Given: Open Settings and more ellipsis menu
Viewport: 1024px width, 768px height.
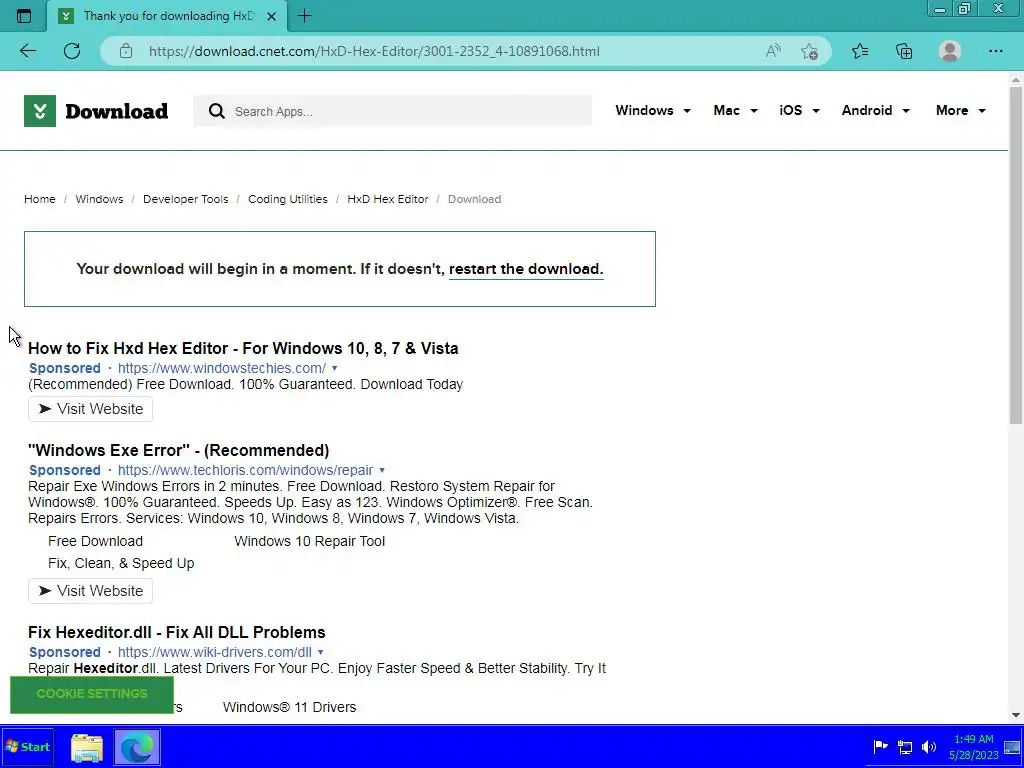Looking at the screenshot, I should (995, 51).
